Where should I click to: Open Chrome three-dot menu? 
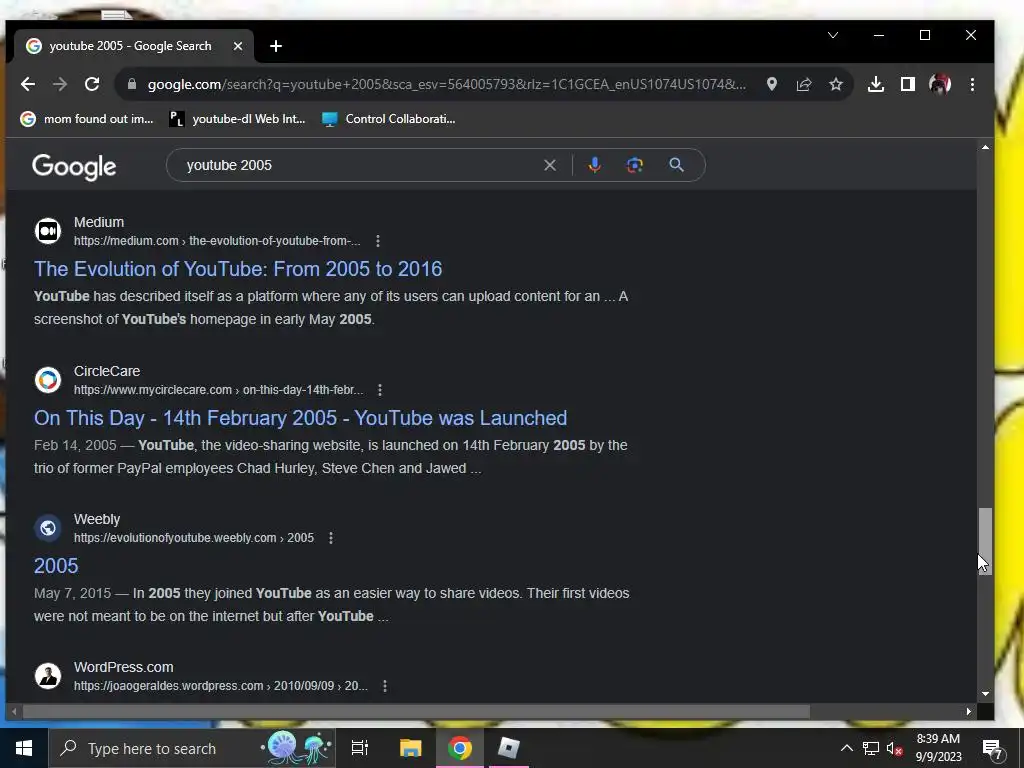(972, 84)
